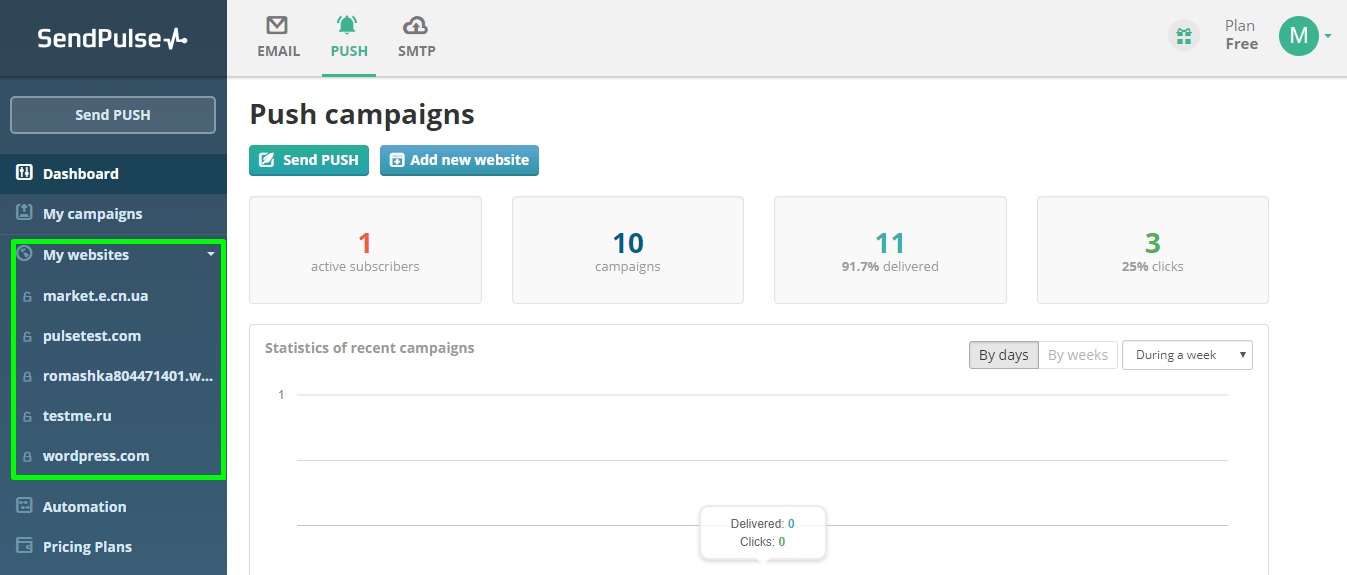The width and height of the screenshot is (1347, 575).
Task: Click lock icon beside romashka804471401
Action: point(27,377)
